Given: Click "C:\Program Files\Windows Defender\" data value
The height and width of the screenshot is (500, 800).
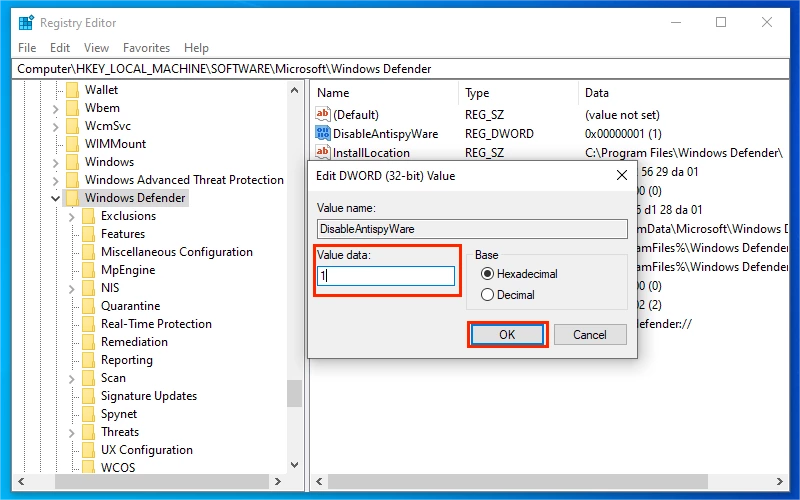Looking at the screenshot, I should point(684,153).
